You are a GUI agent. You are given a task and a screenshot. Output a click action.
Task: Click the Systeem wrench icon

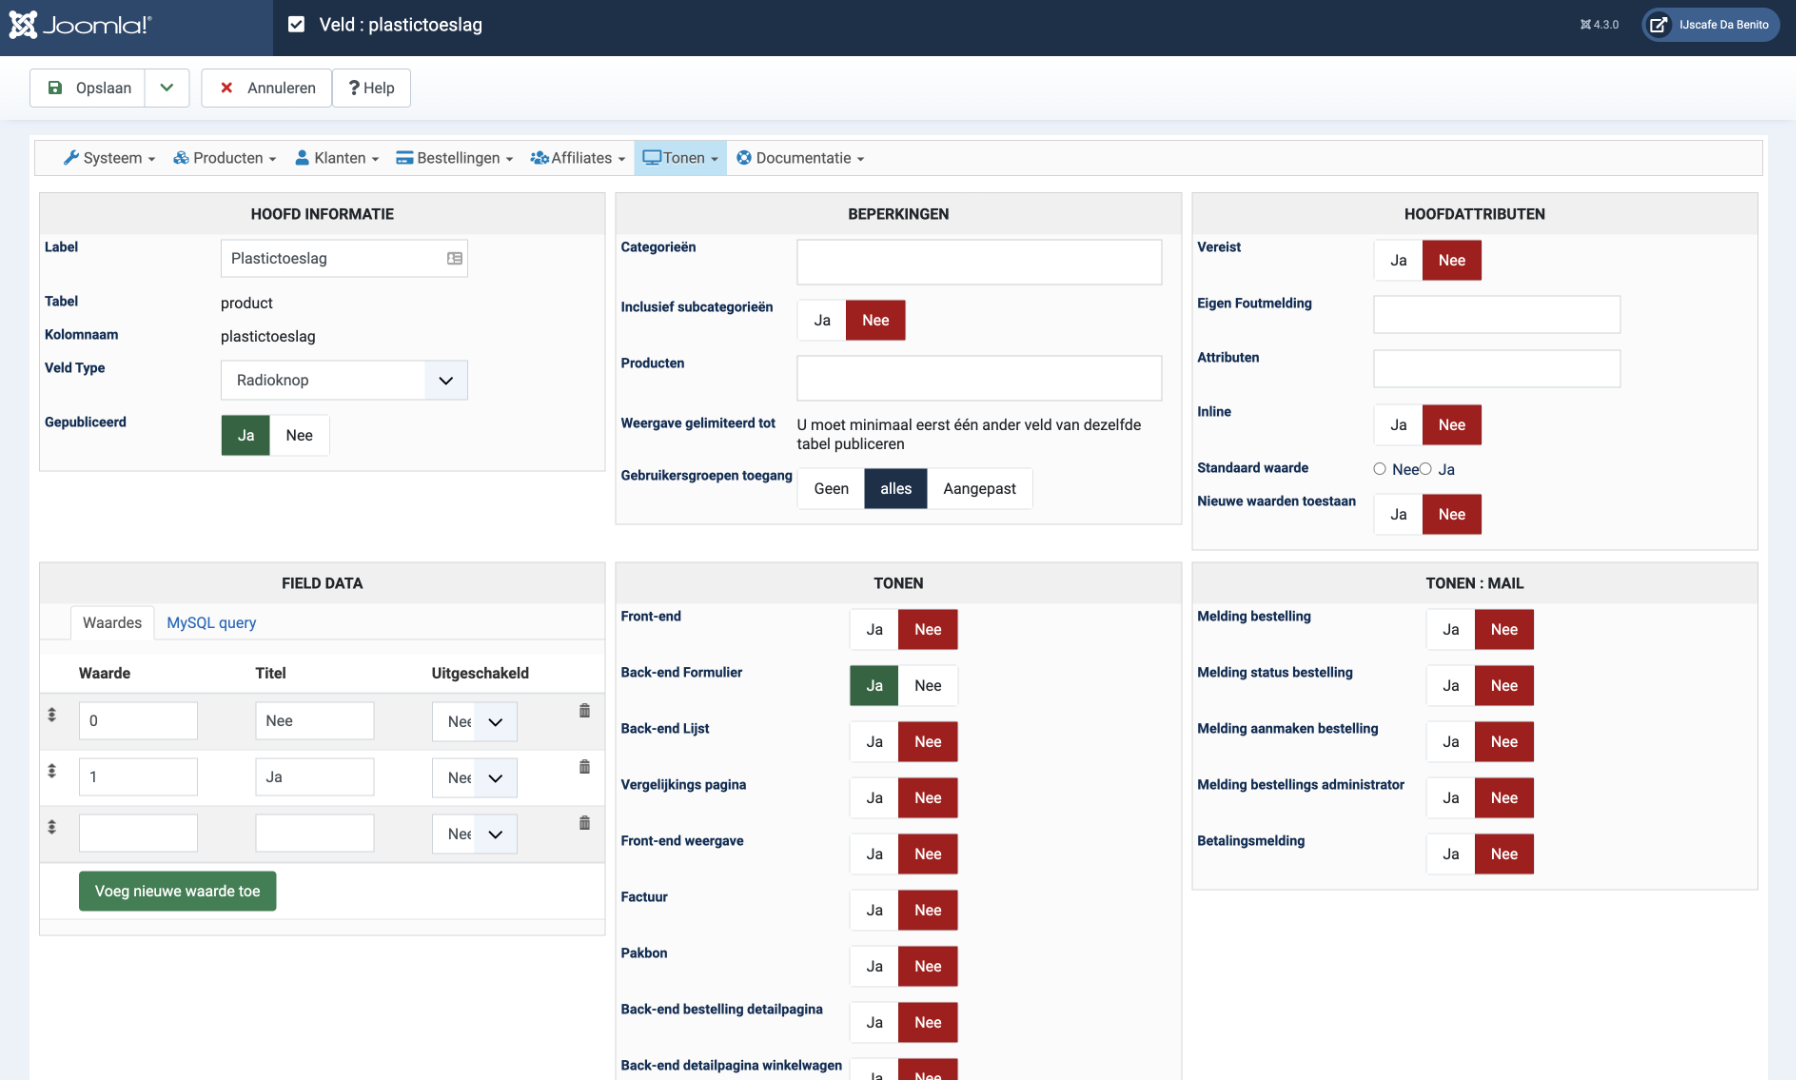coord(71,158)
